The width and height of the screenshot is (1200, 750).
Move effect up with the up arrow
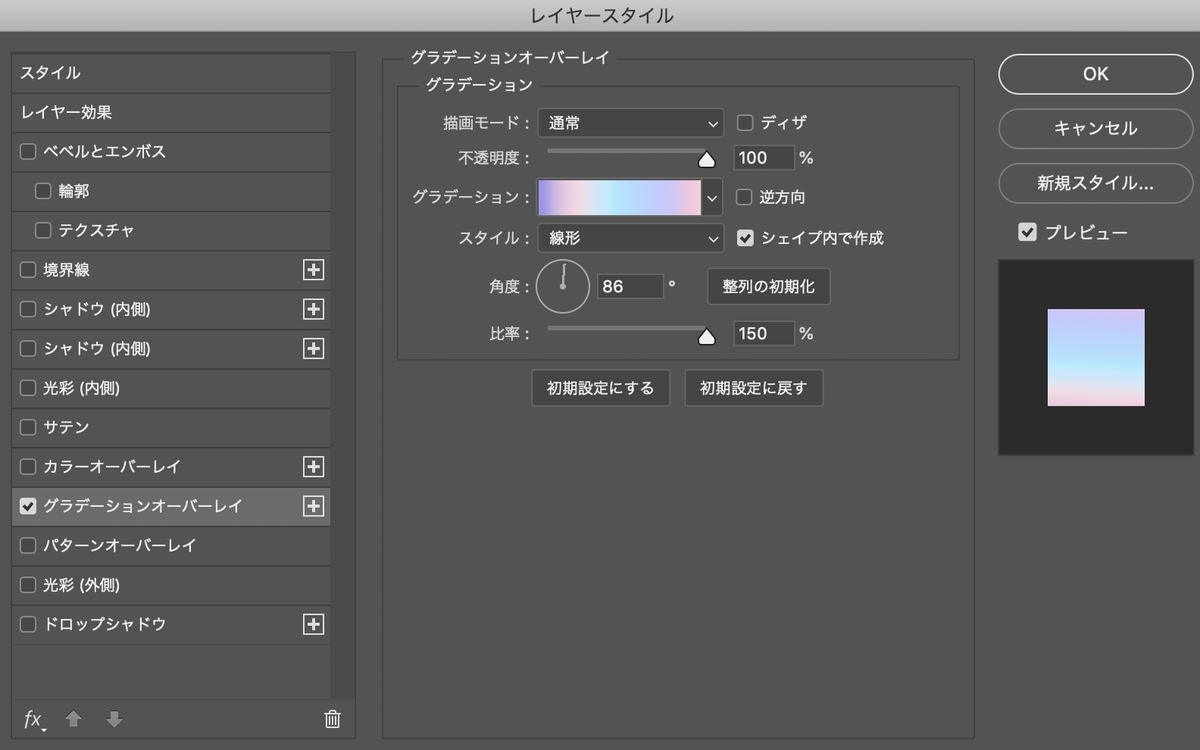click(73, 719)
